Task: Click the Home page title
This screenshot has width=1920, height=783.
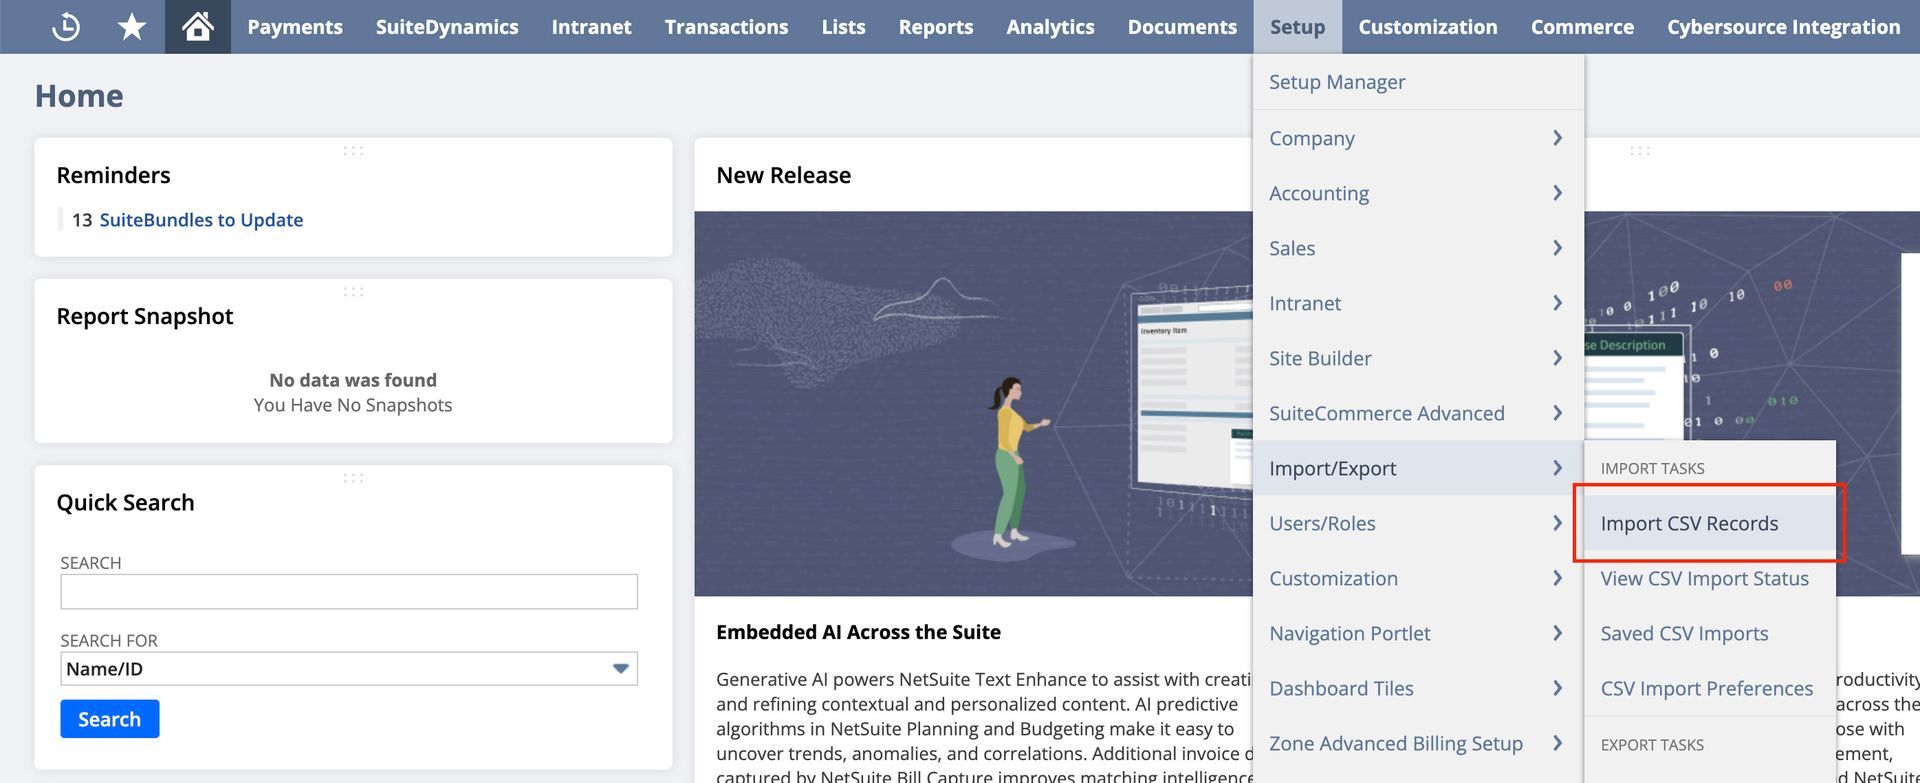Action: 79,96
